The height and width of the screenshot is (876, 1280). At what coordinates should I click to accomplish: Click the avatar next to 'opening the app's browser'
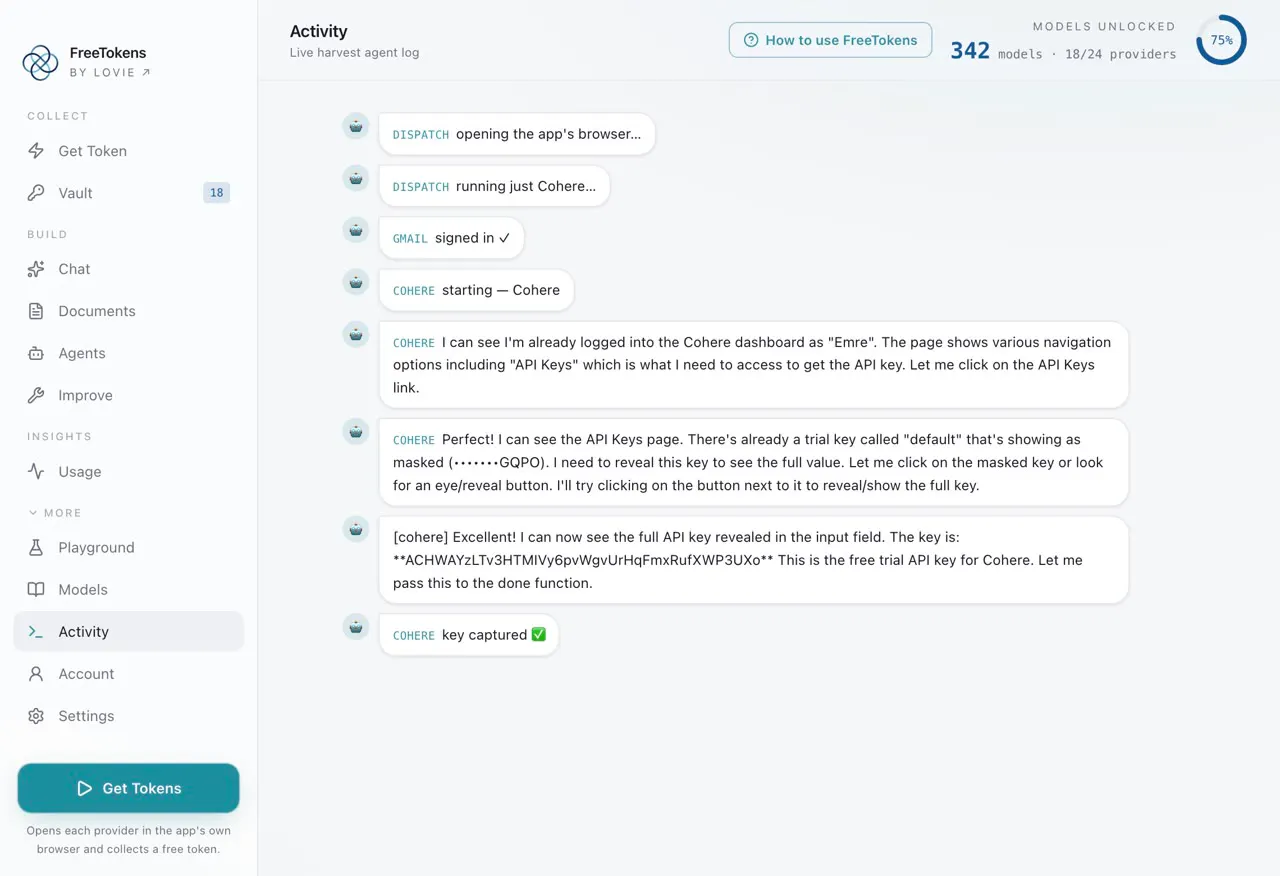point(356,126)
